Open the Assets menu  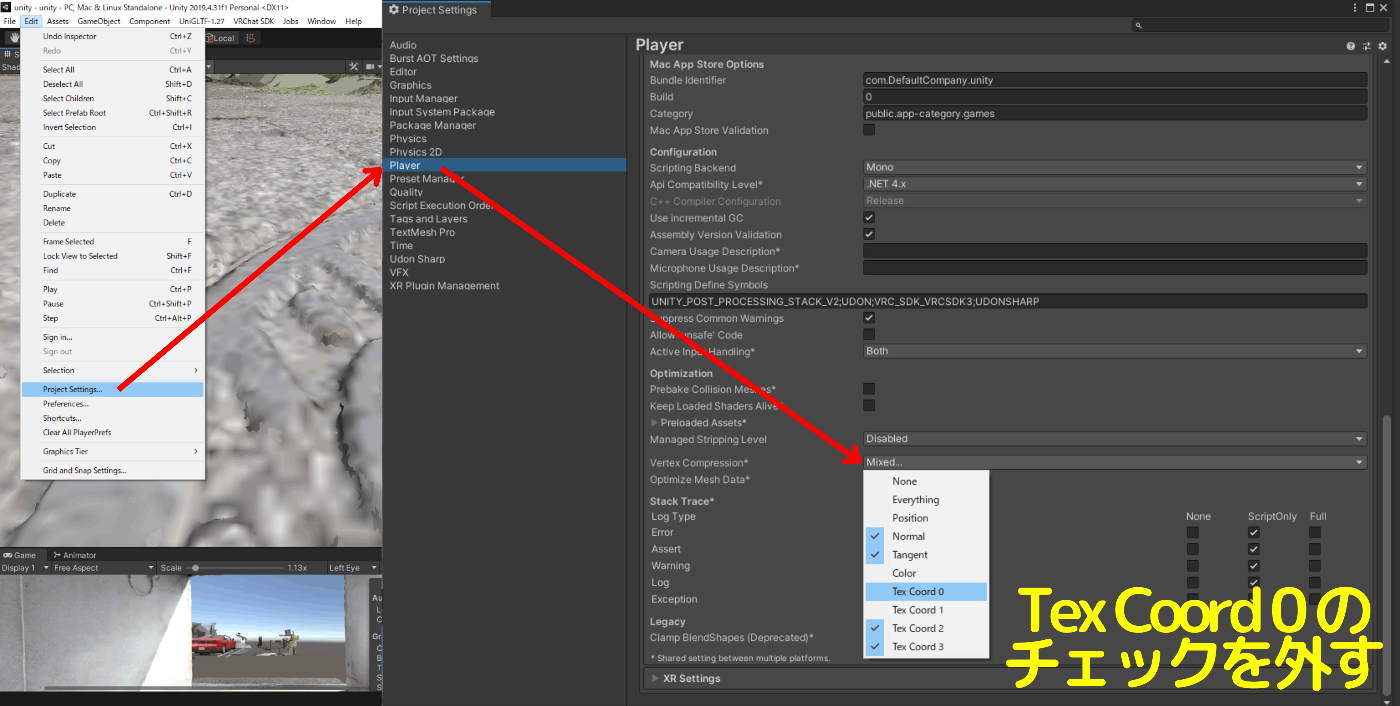tap(58, 21)
